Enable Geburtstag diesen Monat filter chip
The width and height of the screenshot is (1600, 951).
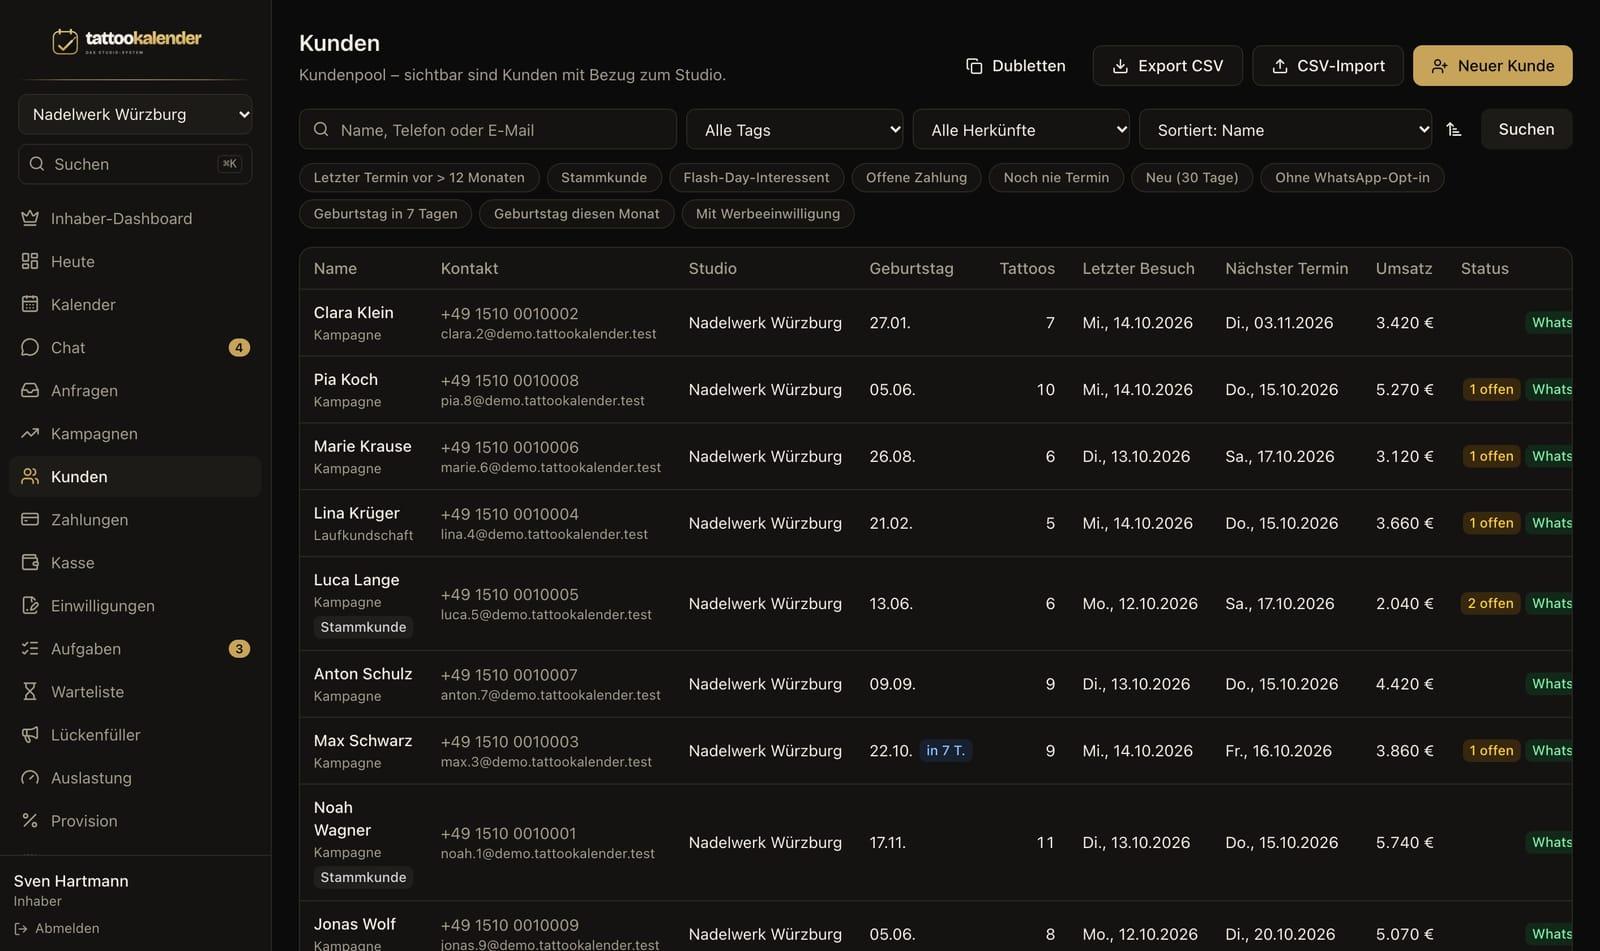click(x=576, y=213)
